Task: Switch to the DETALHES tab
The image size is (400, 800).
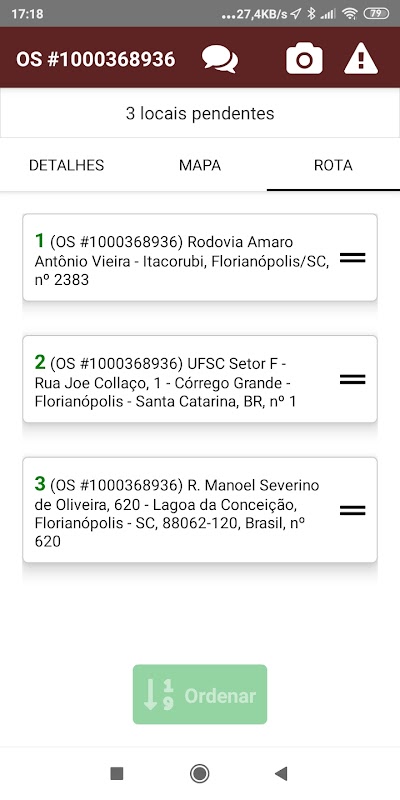Action: click(x=66, y=165)
